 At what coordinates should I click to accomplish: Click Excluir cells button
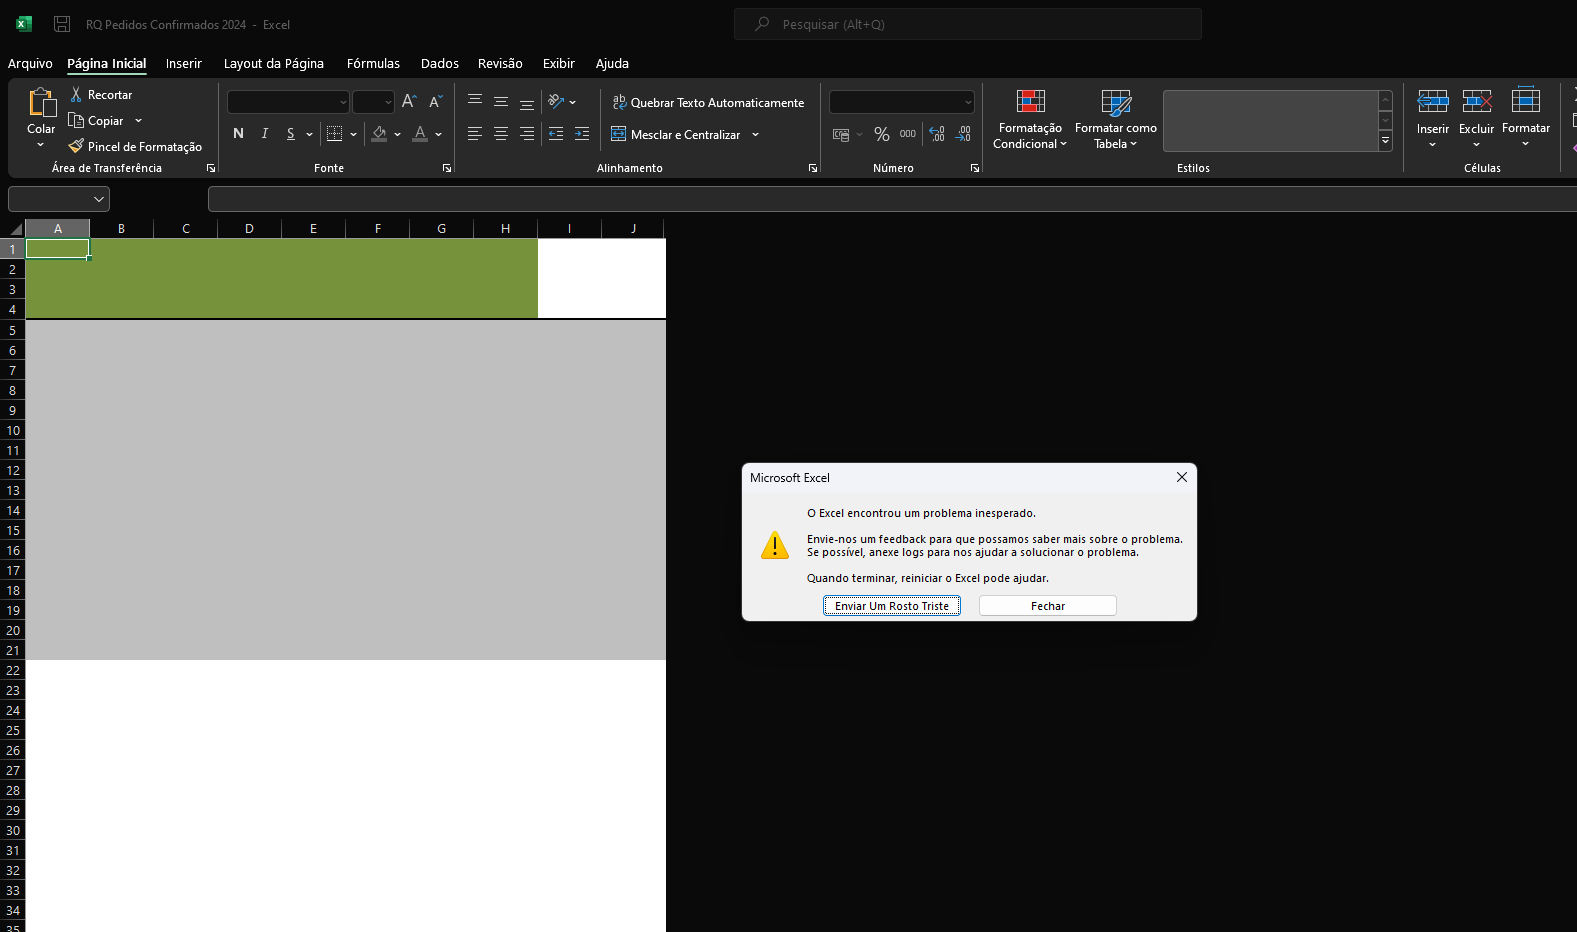pos(1476,119)
